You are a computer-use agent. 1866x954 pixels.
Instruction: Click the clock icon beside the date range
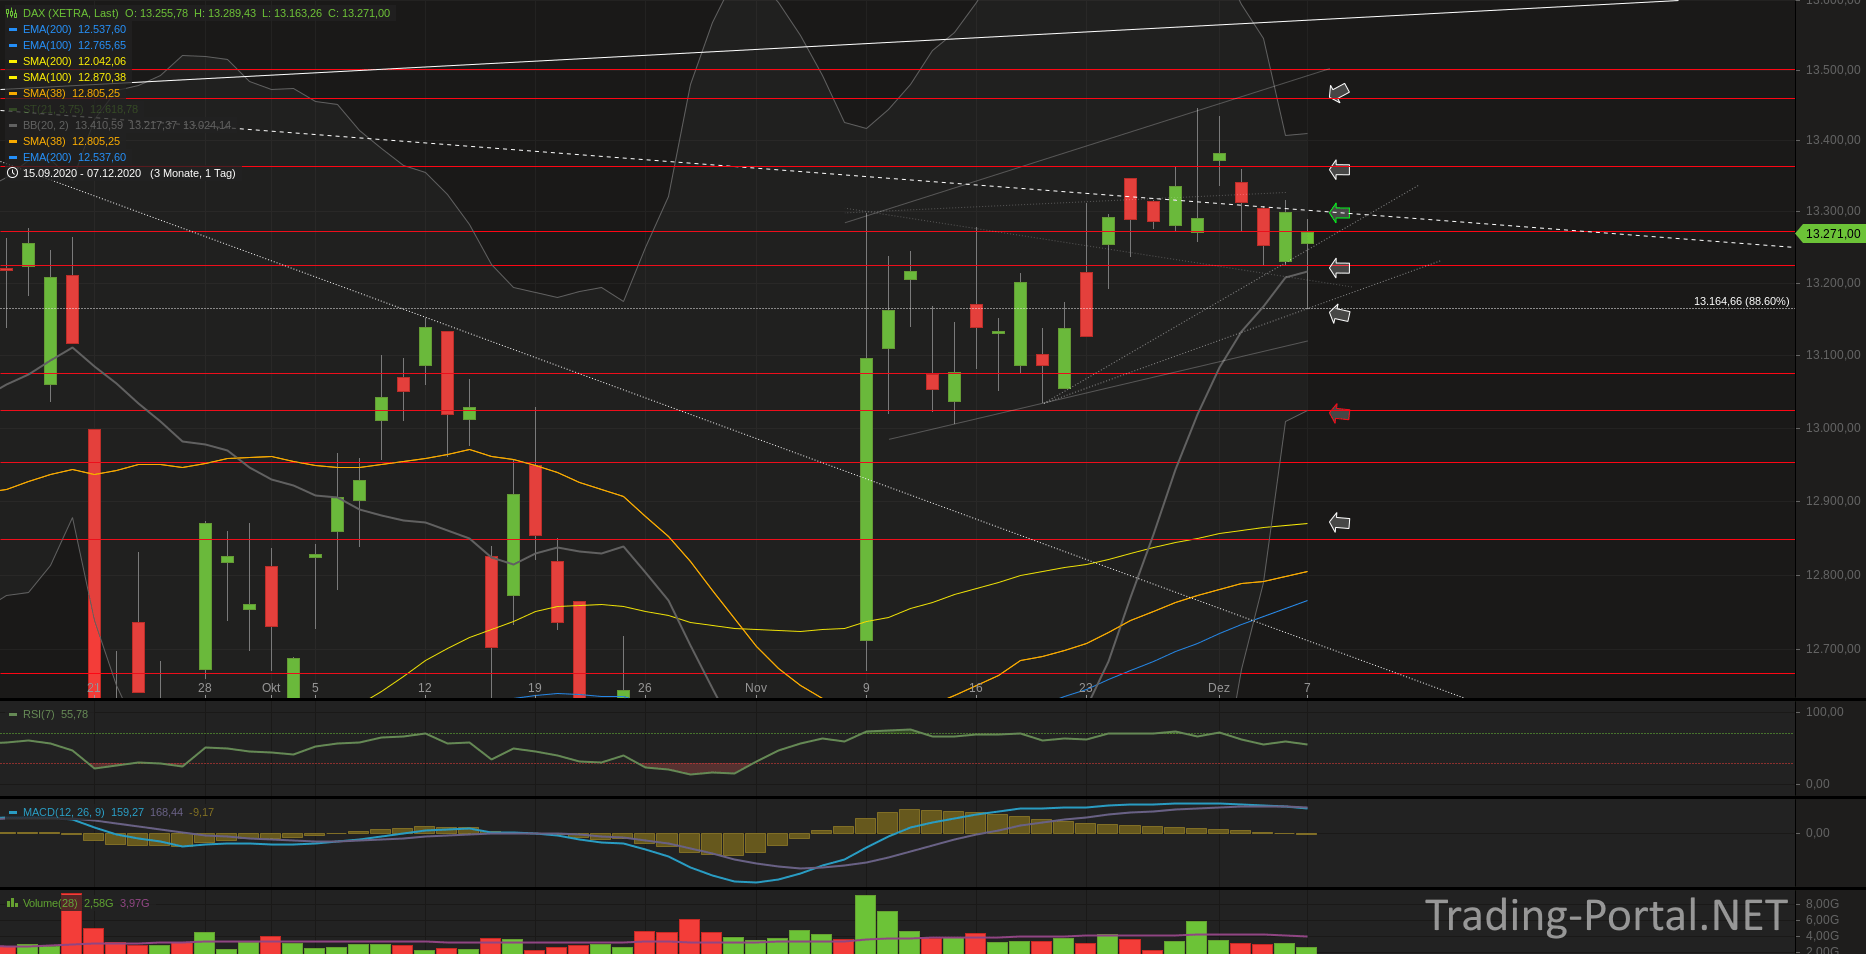tap(12, 173)
